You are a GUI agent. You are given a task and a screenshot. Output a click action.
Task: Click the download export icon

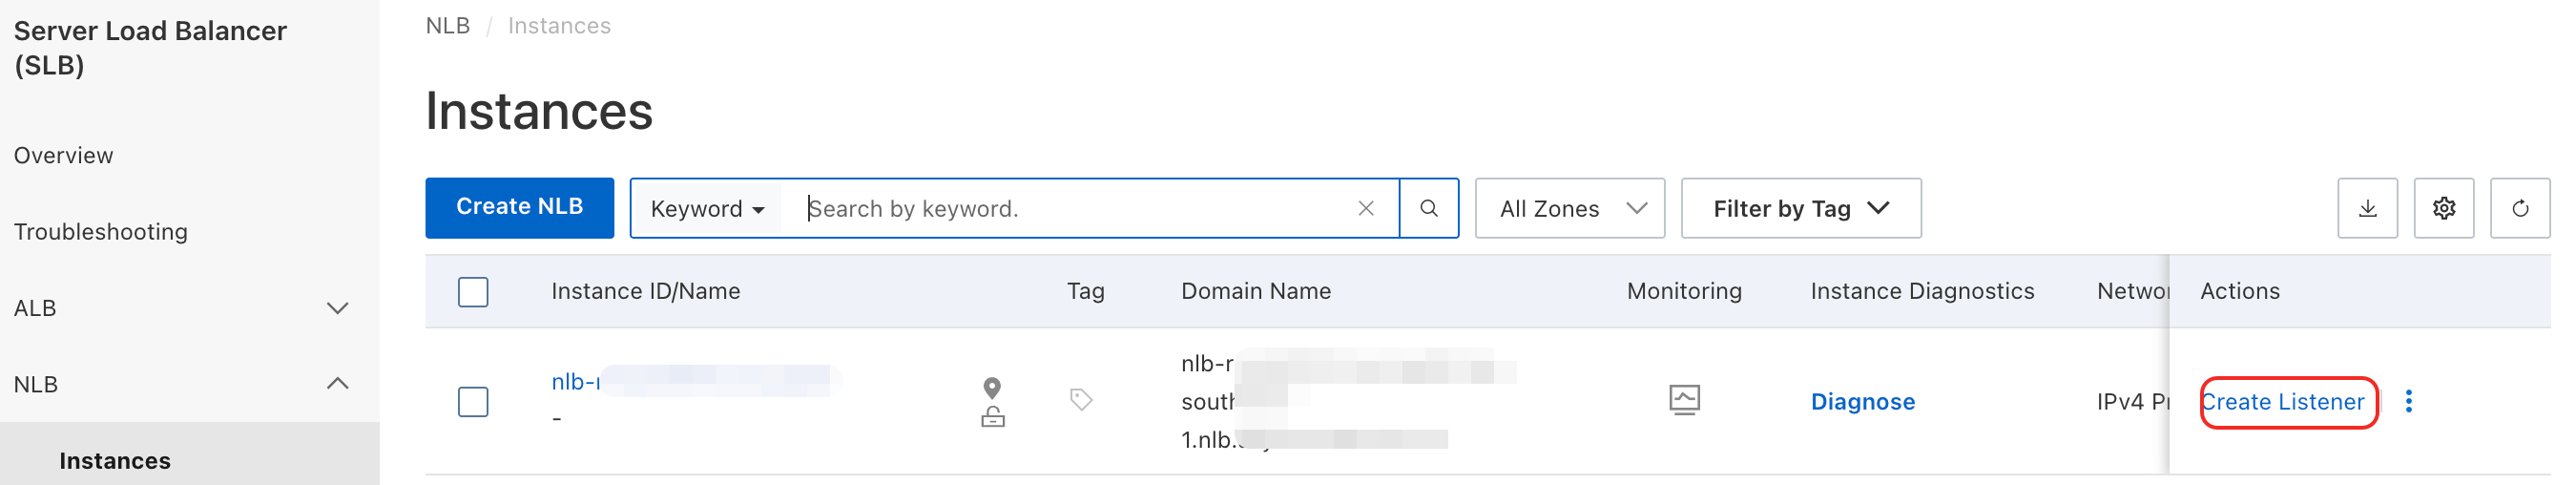click(2366, 208)
